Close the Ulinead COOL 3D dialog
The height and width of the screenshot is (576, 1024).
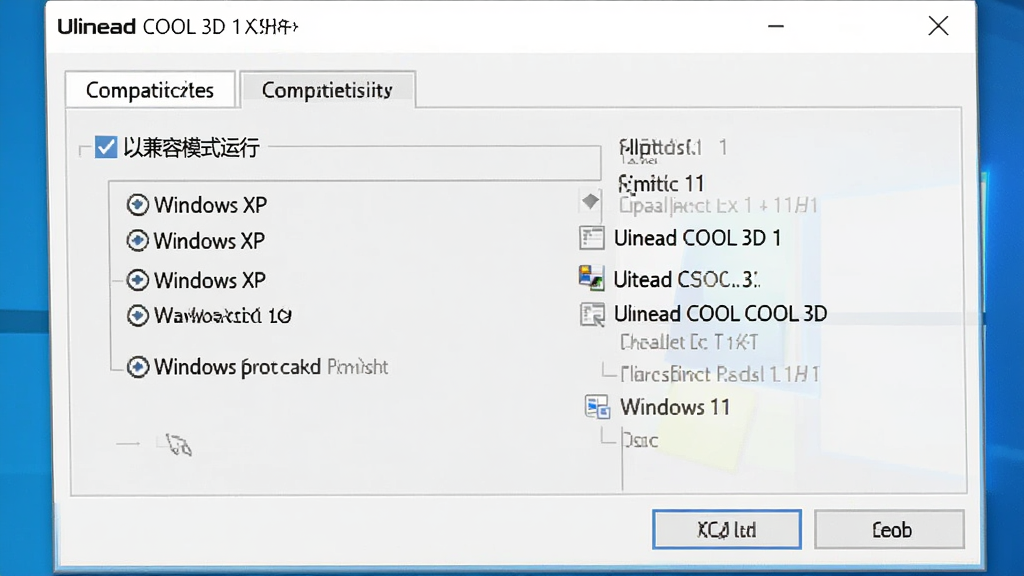938,26
